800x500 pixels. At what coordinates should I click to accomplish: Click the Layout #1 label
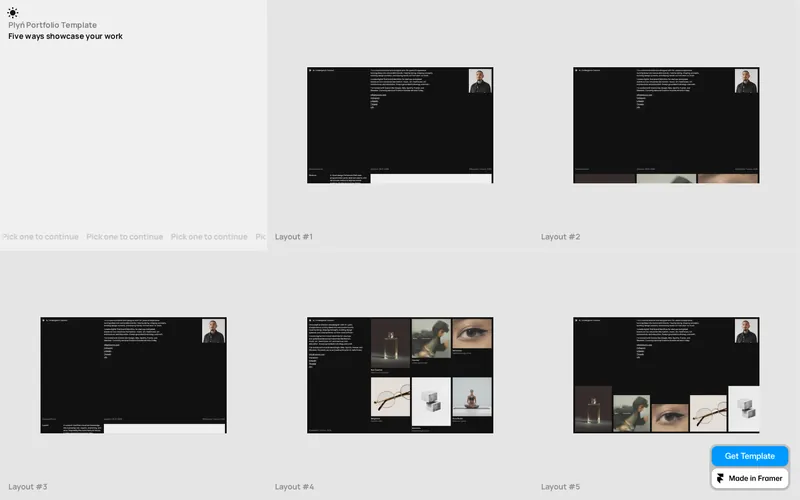(294, 237)
